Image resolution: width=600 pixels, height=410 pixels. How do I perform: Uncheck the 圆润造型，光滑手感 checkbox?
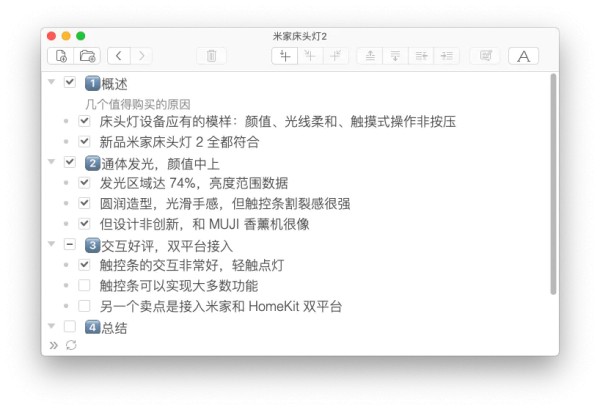pos(84,203)
